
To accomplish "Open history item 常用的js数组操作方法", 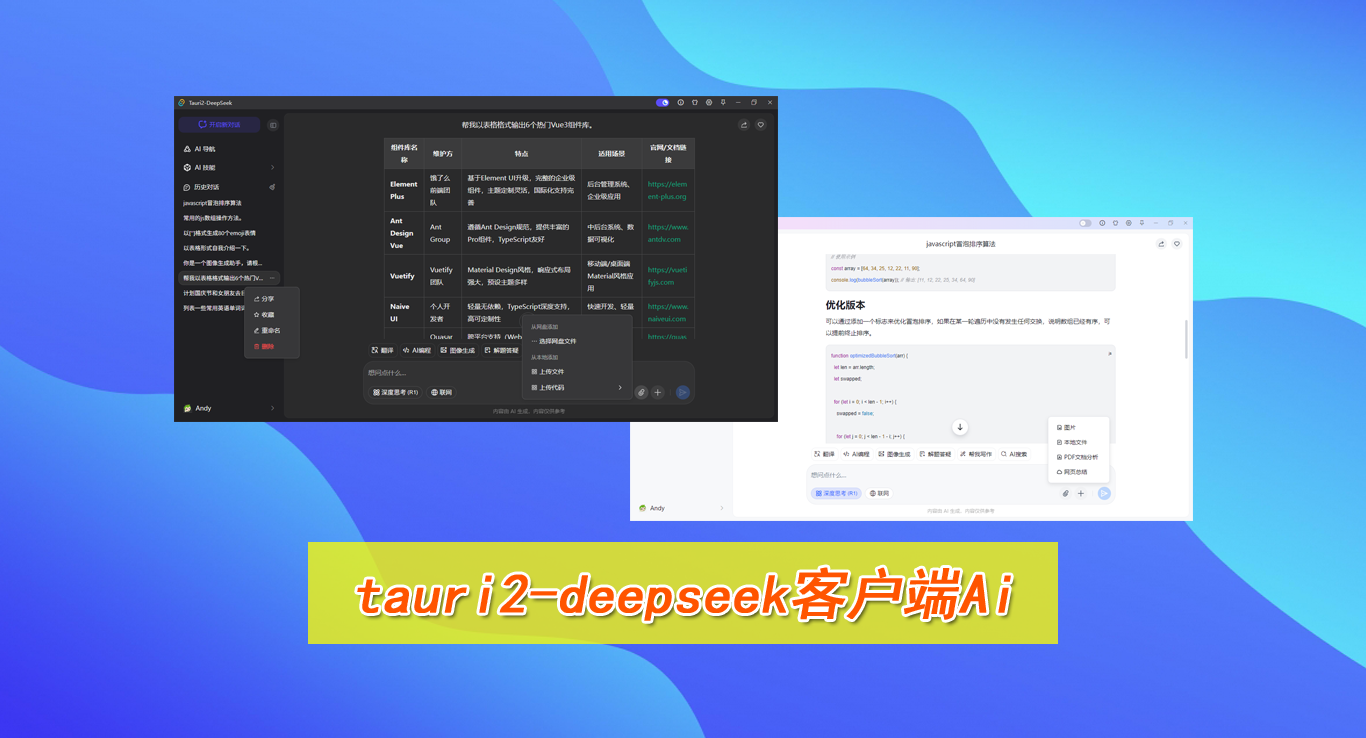I will (x=212, y=218).
